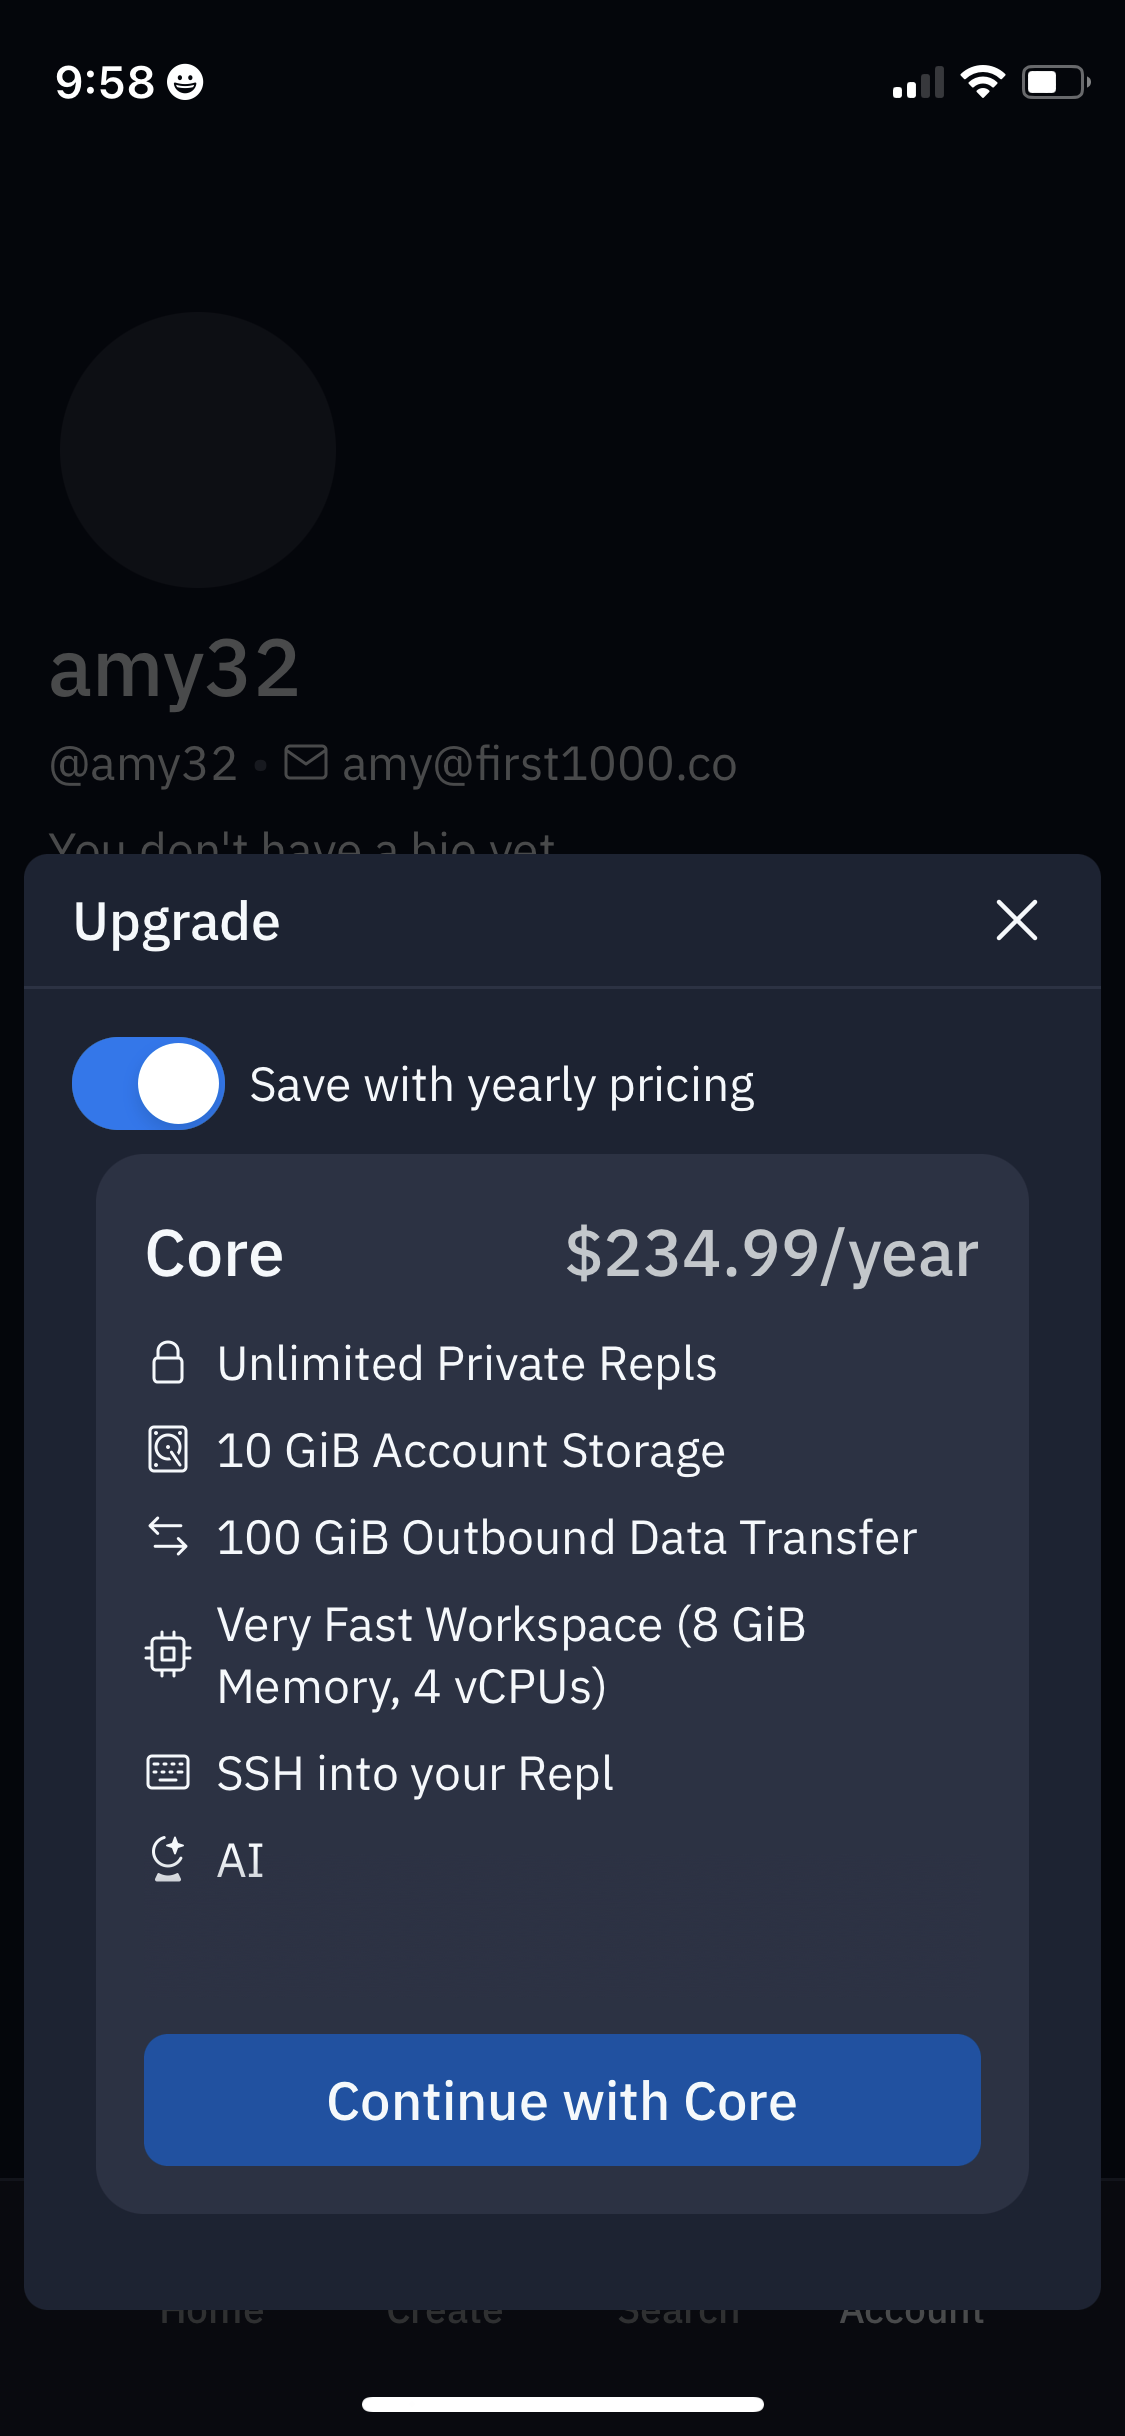
Task: Tap the Core plan title
Action: pyautogui.click(x=215, y=1254)
